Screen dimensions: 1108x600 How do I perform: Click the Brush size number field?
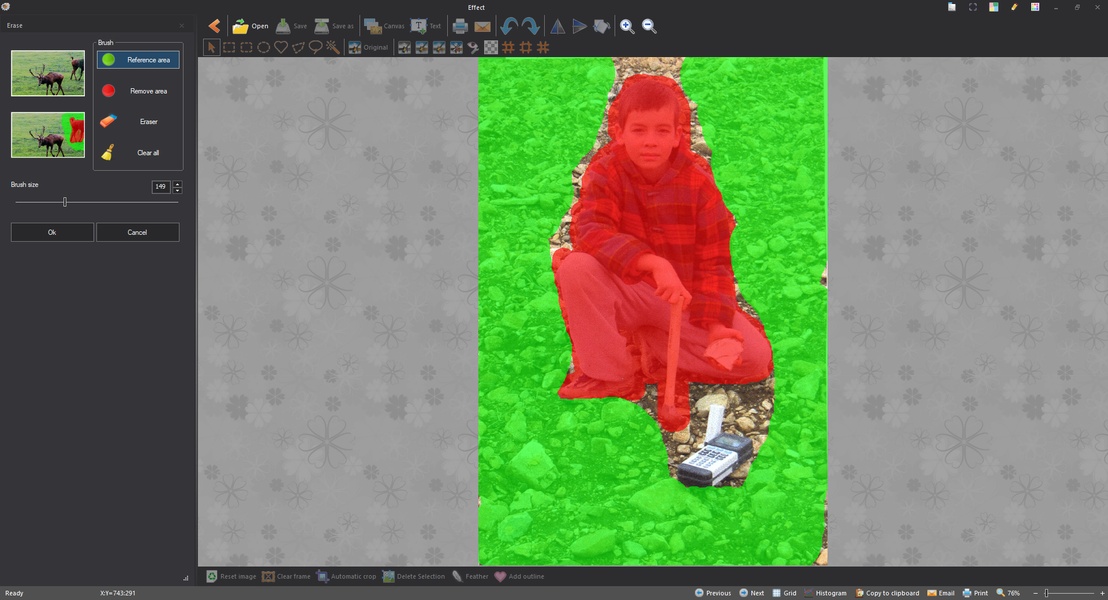161,187
